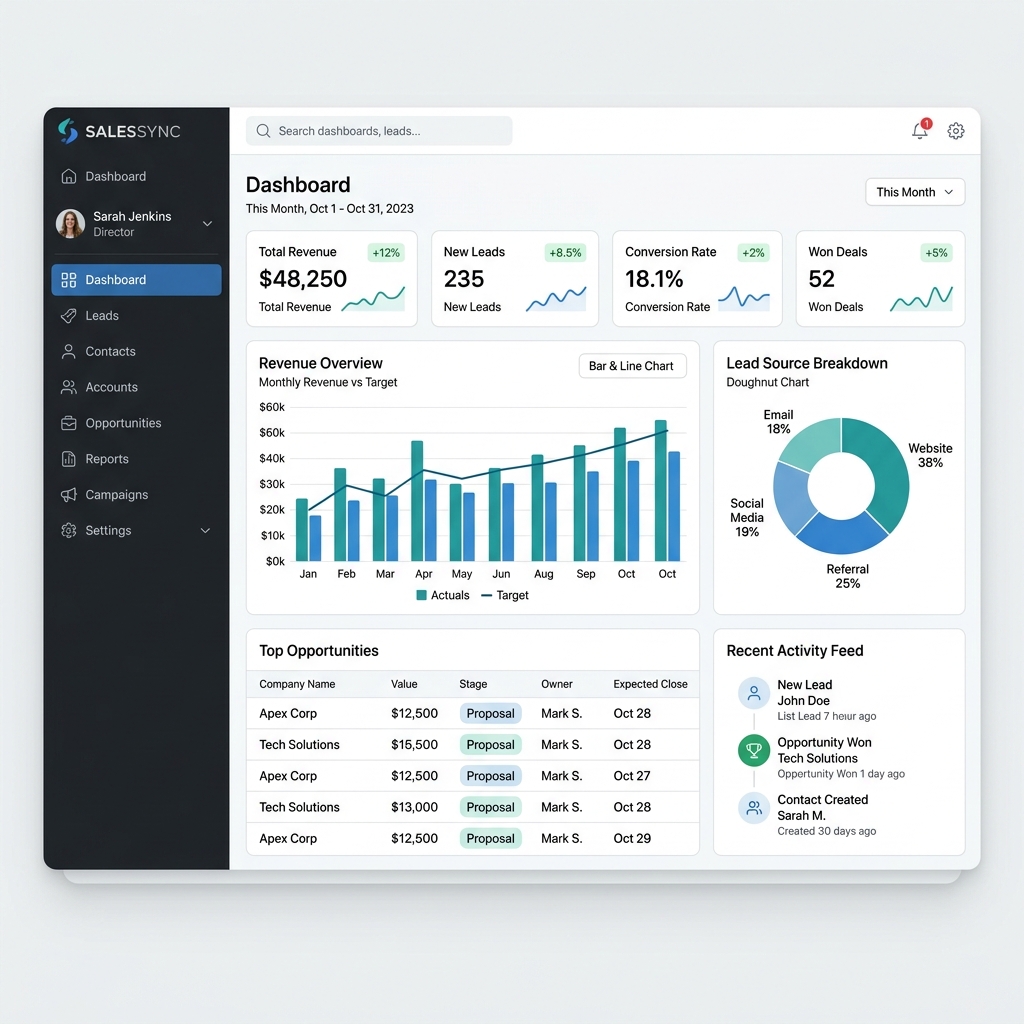Screen dimensions: 1024x1024
Task: Sort by Value column header
Action: tap(404, 684)
